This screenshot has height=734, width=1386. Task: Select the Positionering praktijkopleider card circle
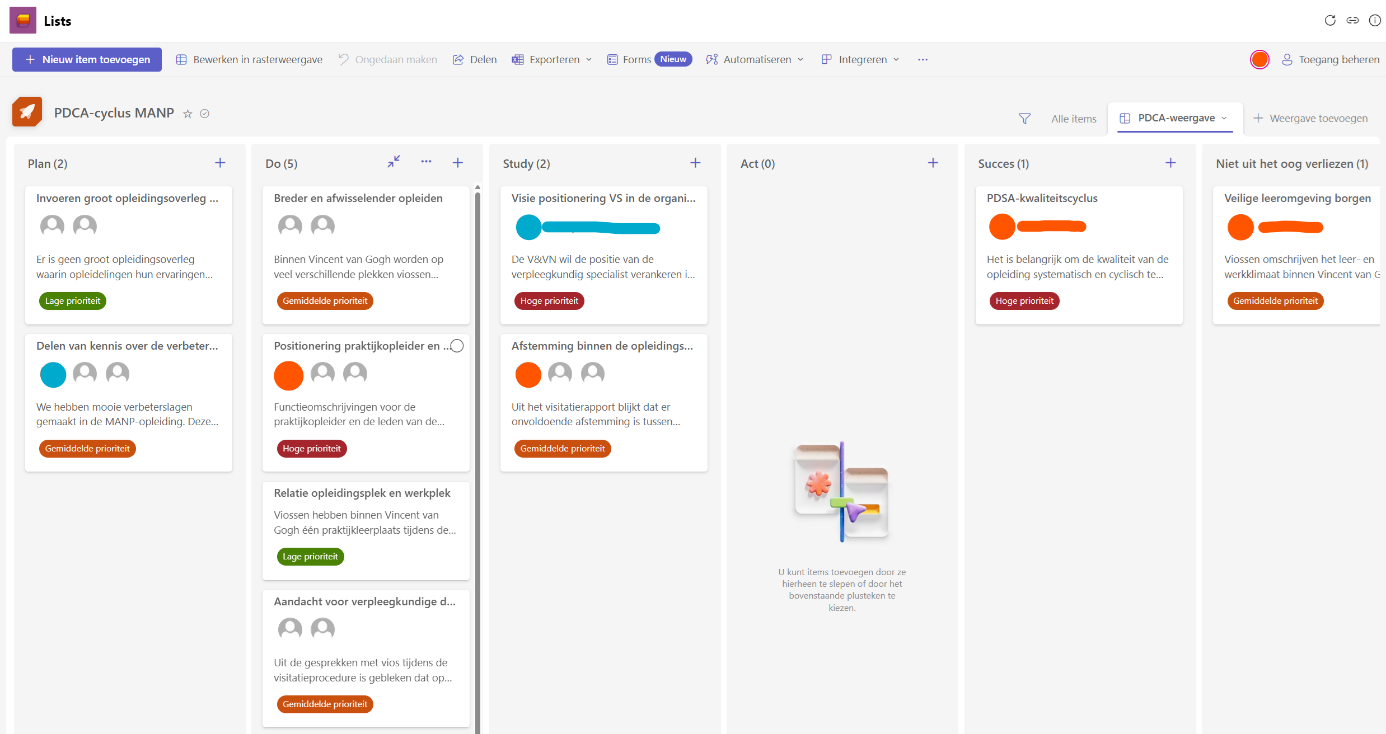pyautogui.click(x=457, y=345)
